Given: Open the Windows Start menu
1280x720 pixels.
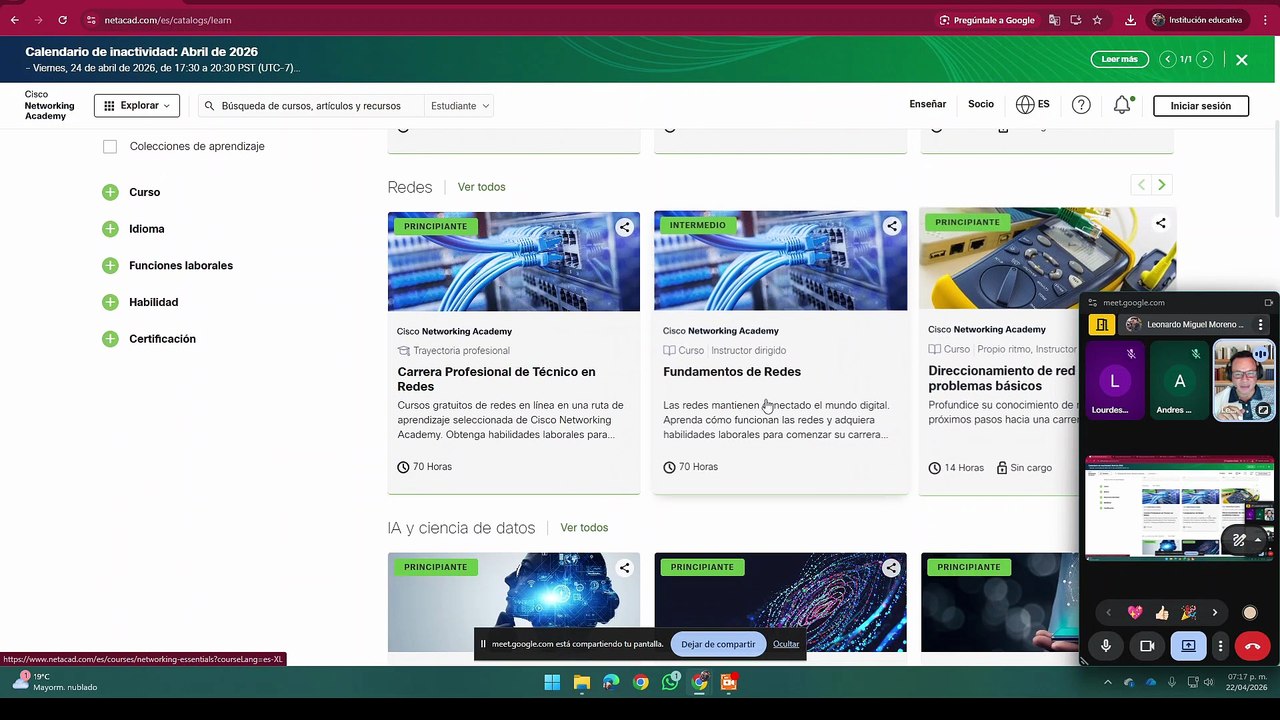Looking at the screenshot, I should [552, 683].
